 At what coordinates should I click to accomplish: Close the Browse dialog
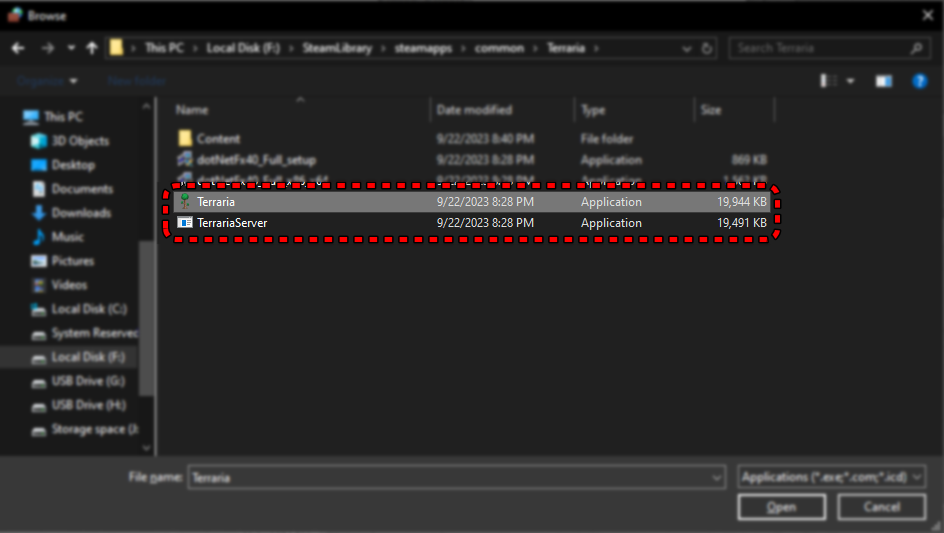tap(928, 15)
